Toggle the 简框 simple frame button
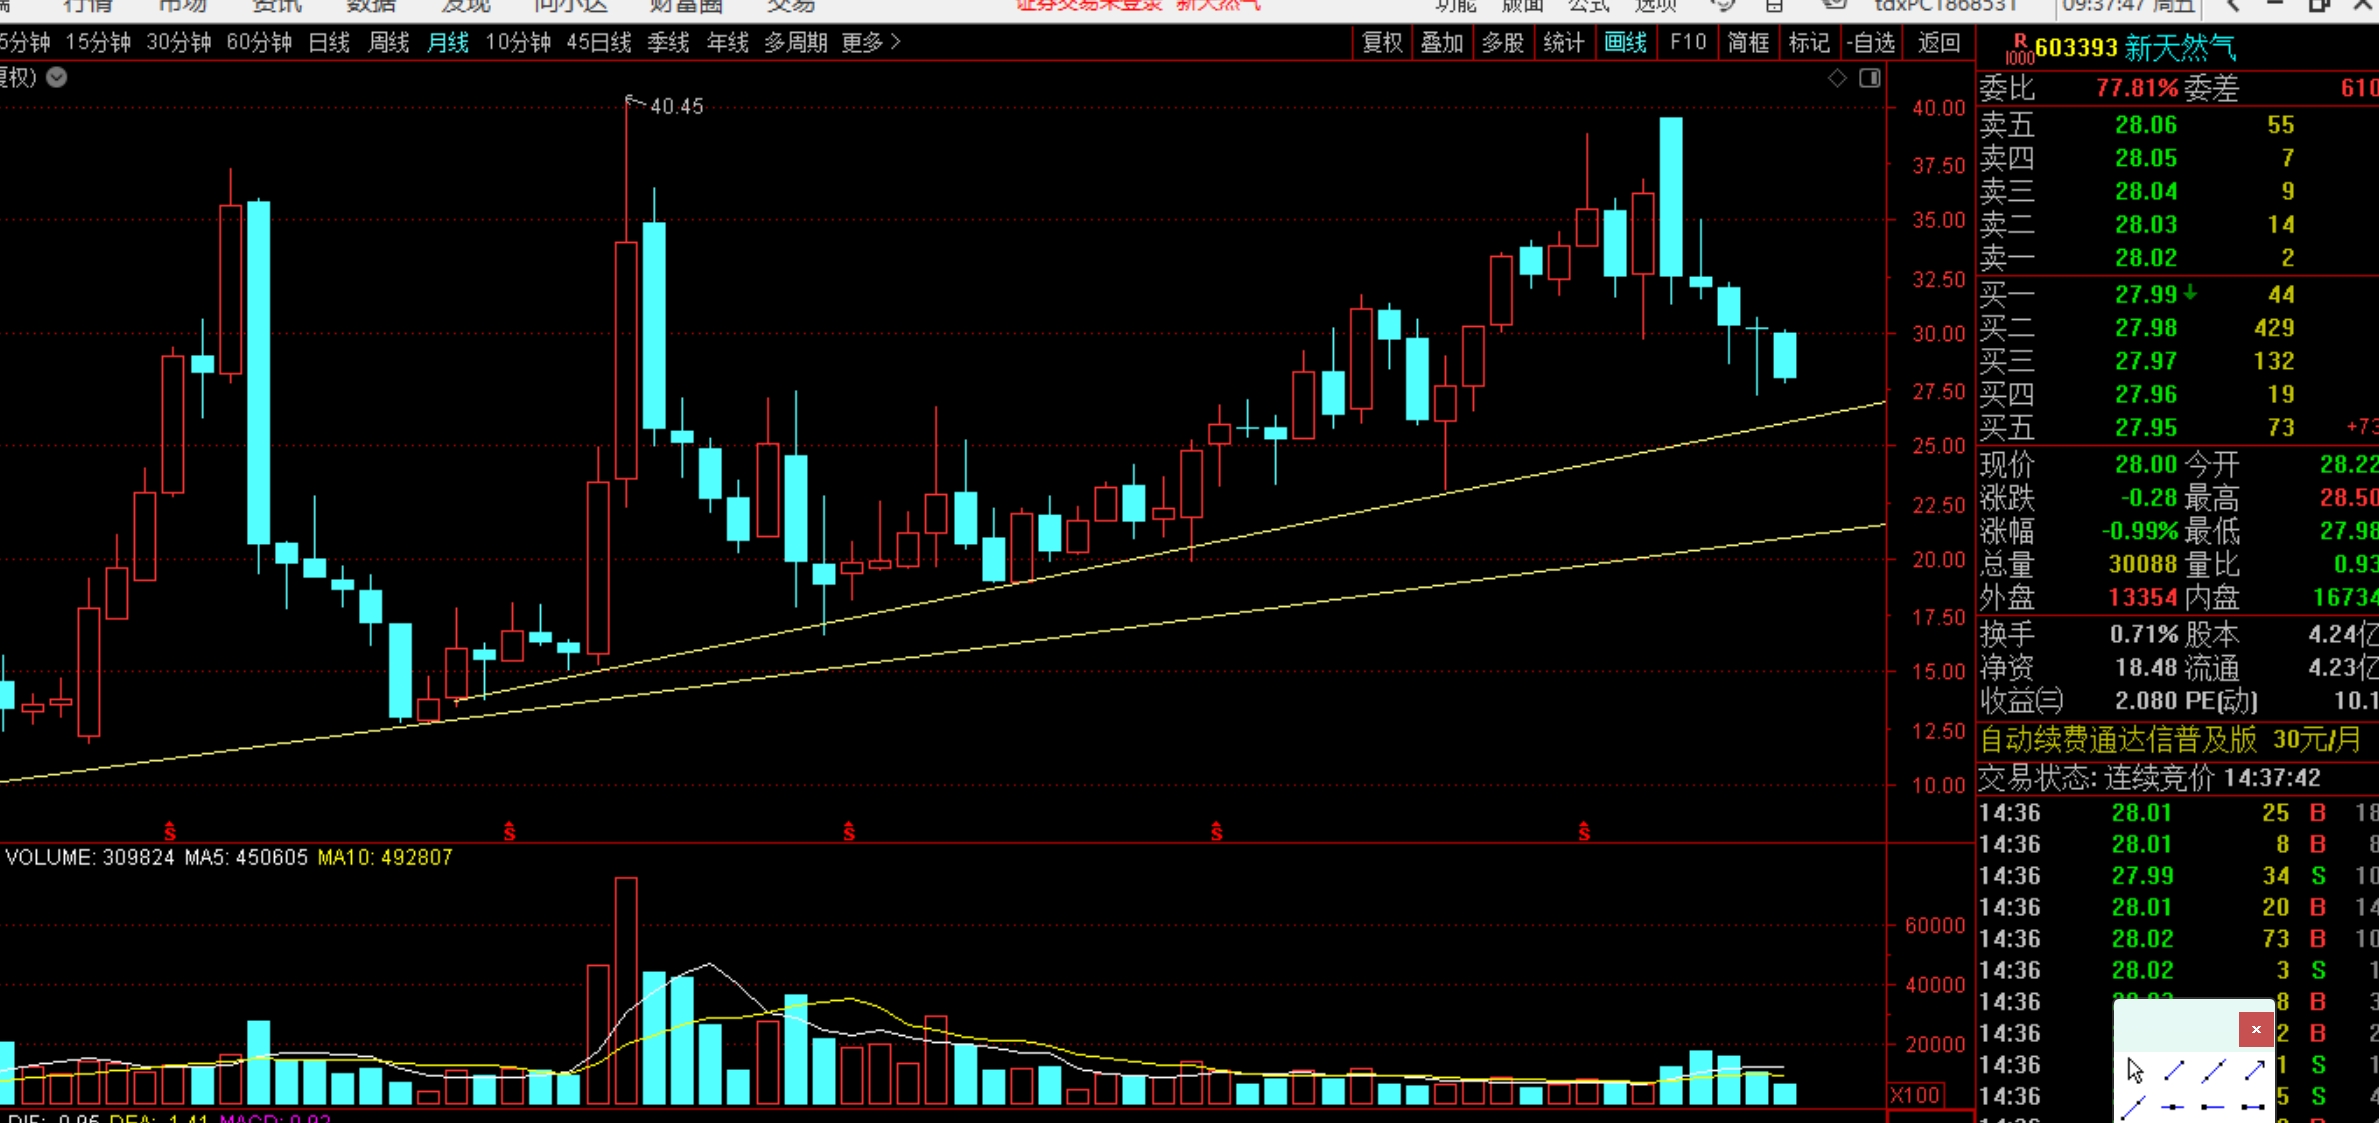 1747,43
